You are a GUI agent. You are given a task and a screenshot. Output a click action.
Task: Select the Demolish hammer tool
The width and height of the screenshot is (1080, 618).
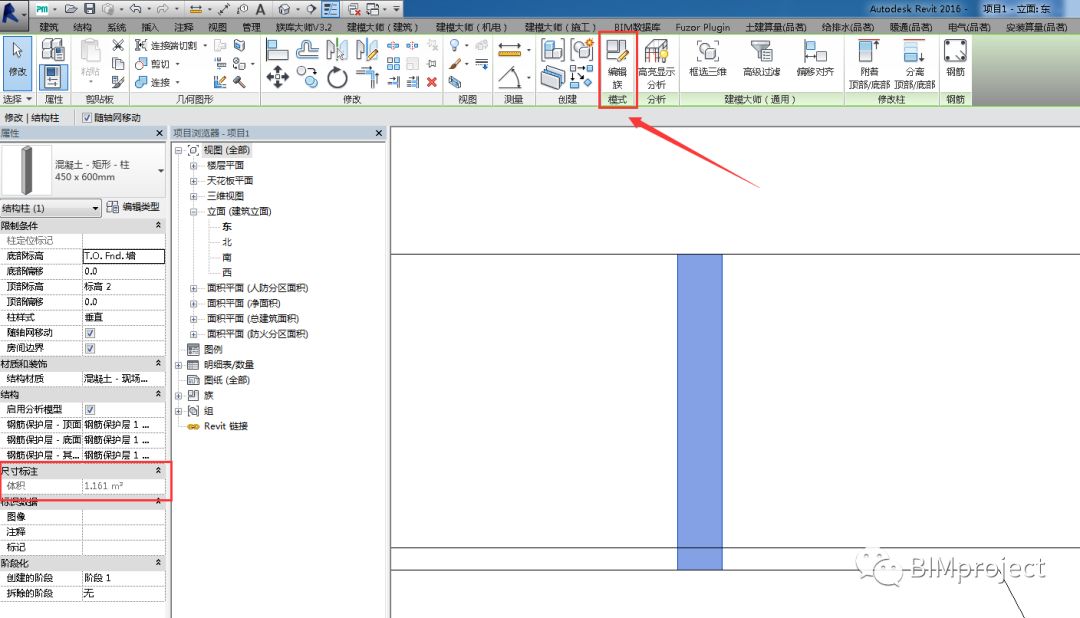tap(239, 82)
